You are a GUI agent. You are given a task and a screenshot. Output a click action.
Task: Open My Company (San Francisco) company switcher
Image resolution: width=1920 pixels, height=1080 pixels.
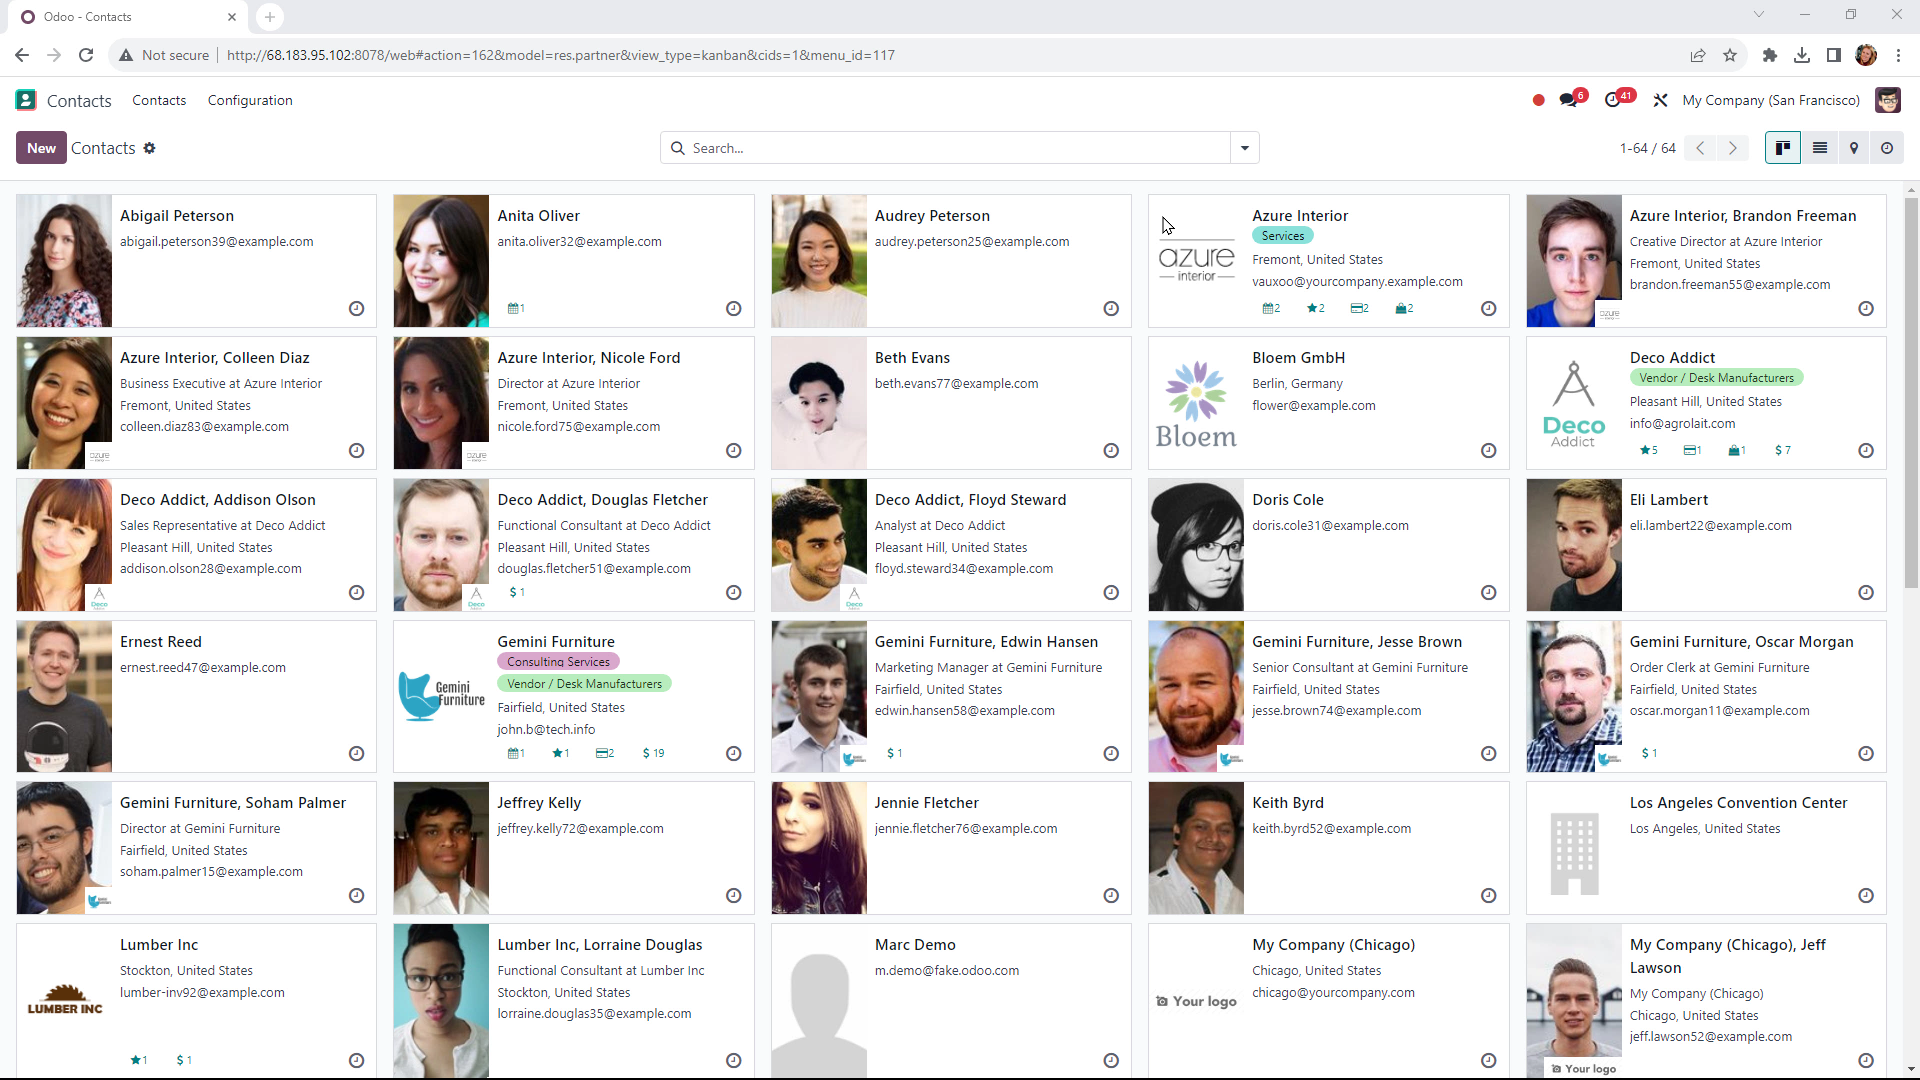tap(1771, 100)
